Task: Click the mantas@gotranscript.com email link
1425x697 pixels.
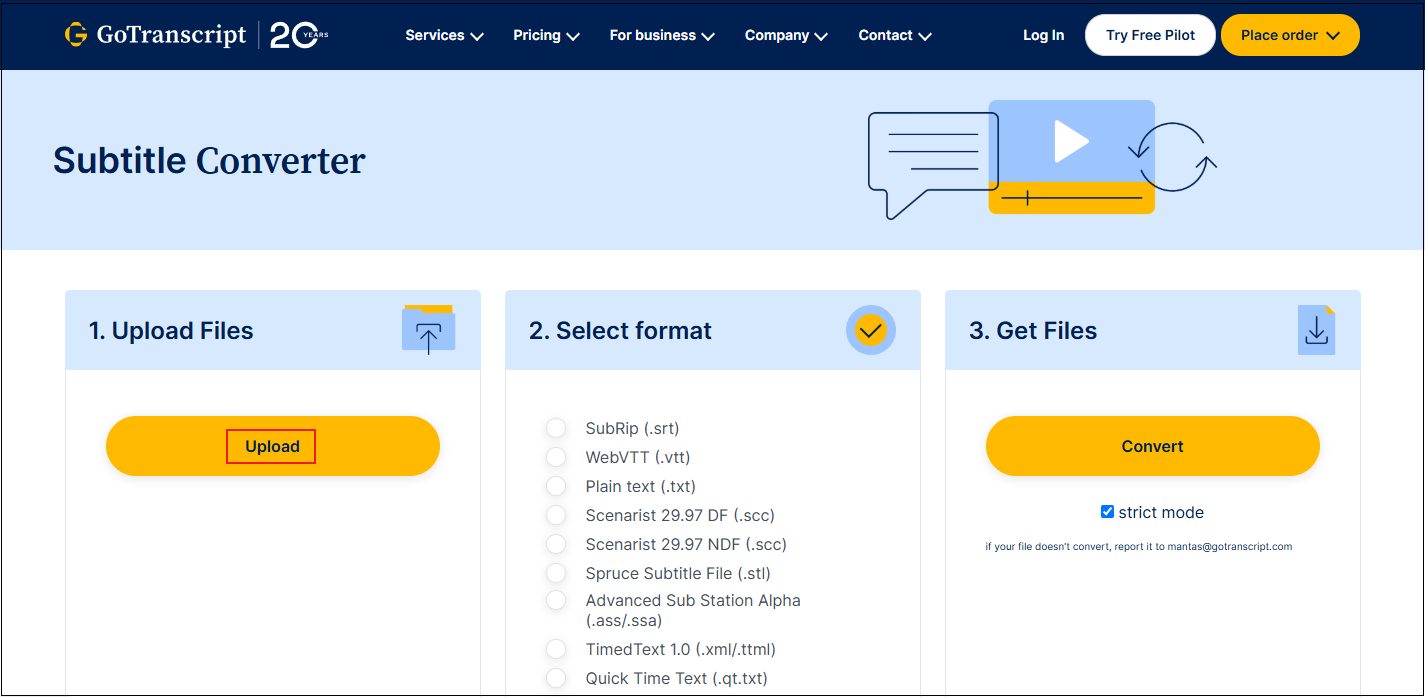Action: [x=1229, y=546]
